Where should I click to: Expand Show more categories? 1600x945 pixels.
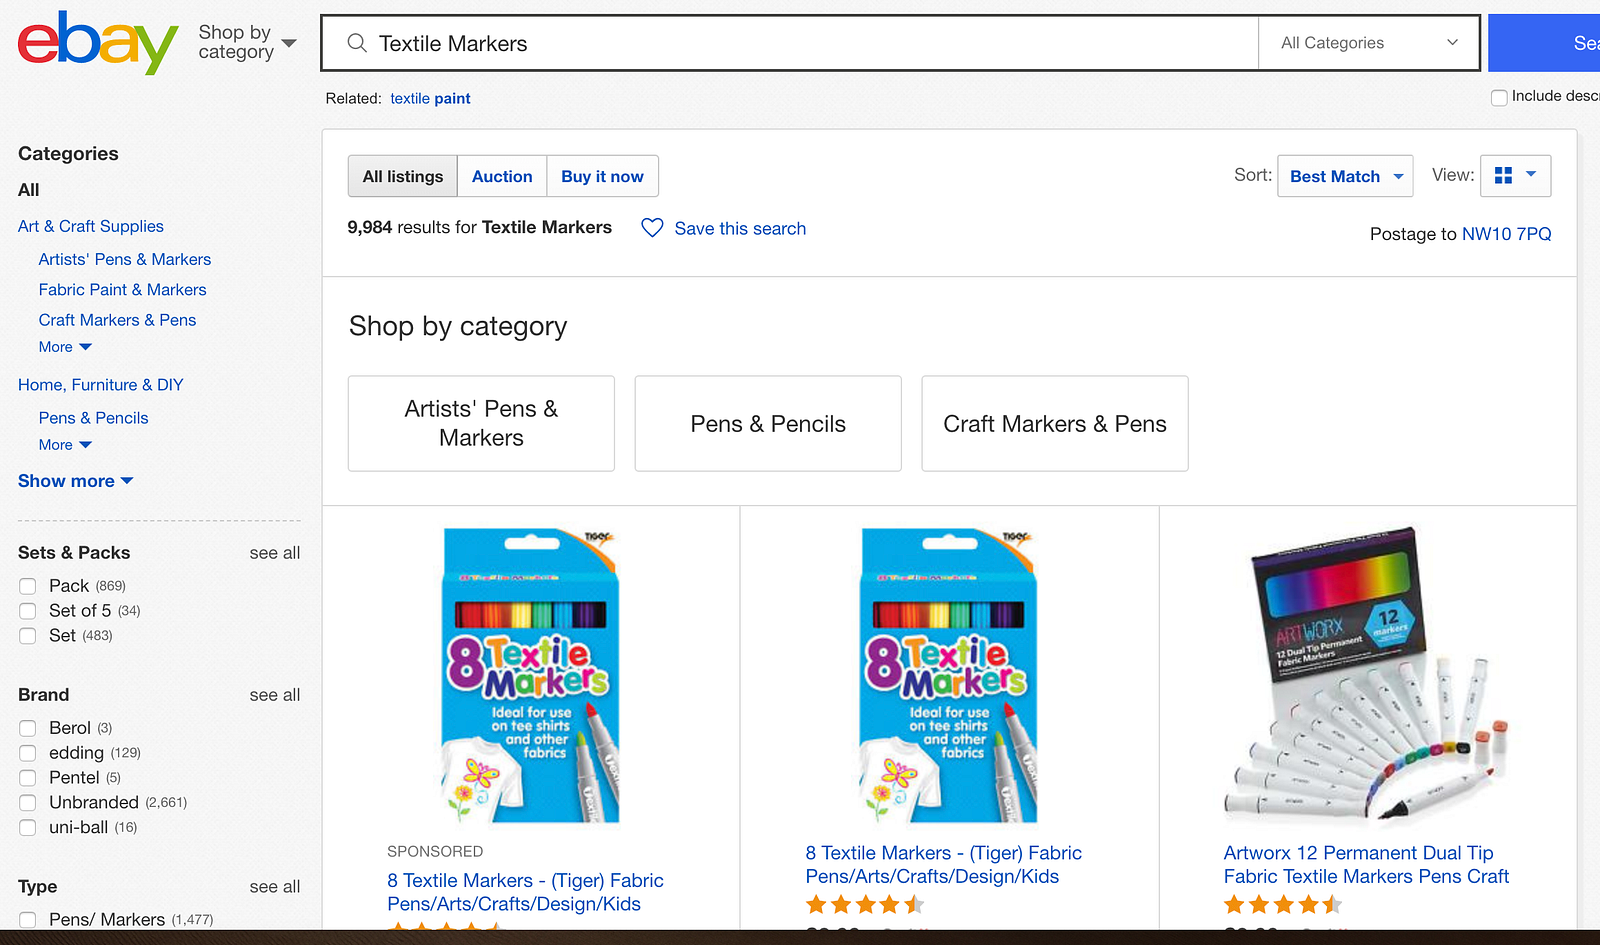[76, 481]
